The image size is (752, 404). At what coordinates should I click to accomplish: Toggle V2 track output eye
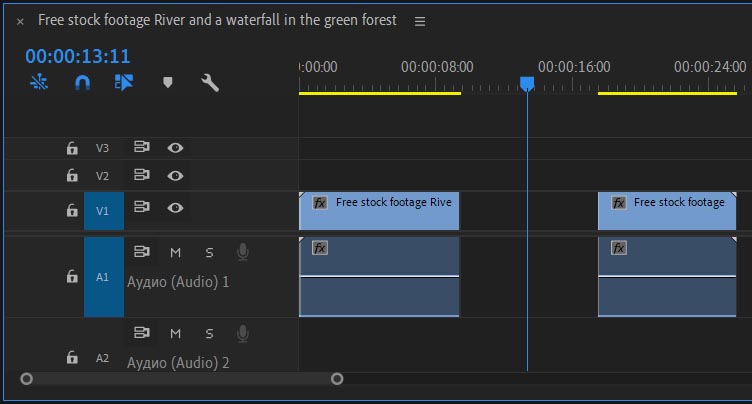(x=175, y=175)
